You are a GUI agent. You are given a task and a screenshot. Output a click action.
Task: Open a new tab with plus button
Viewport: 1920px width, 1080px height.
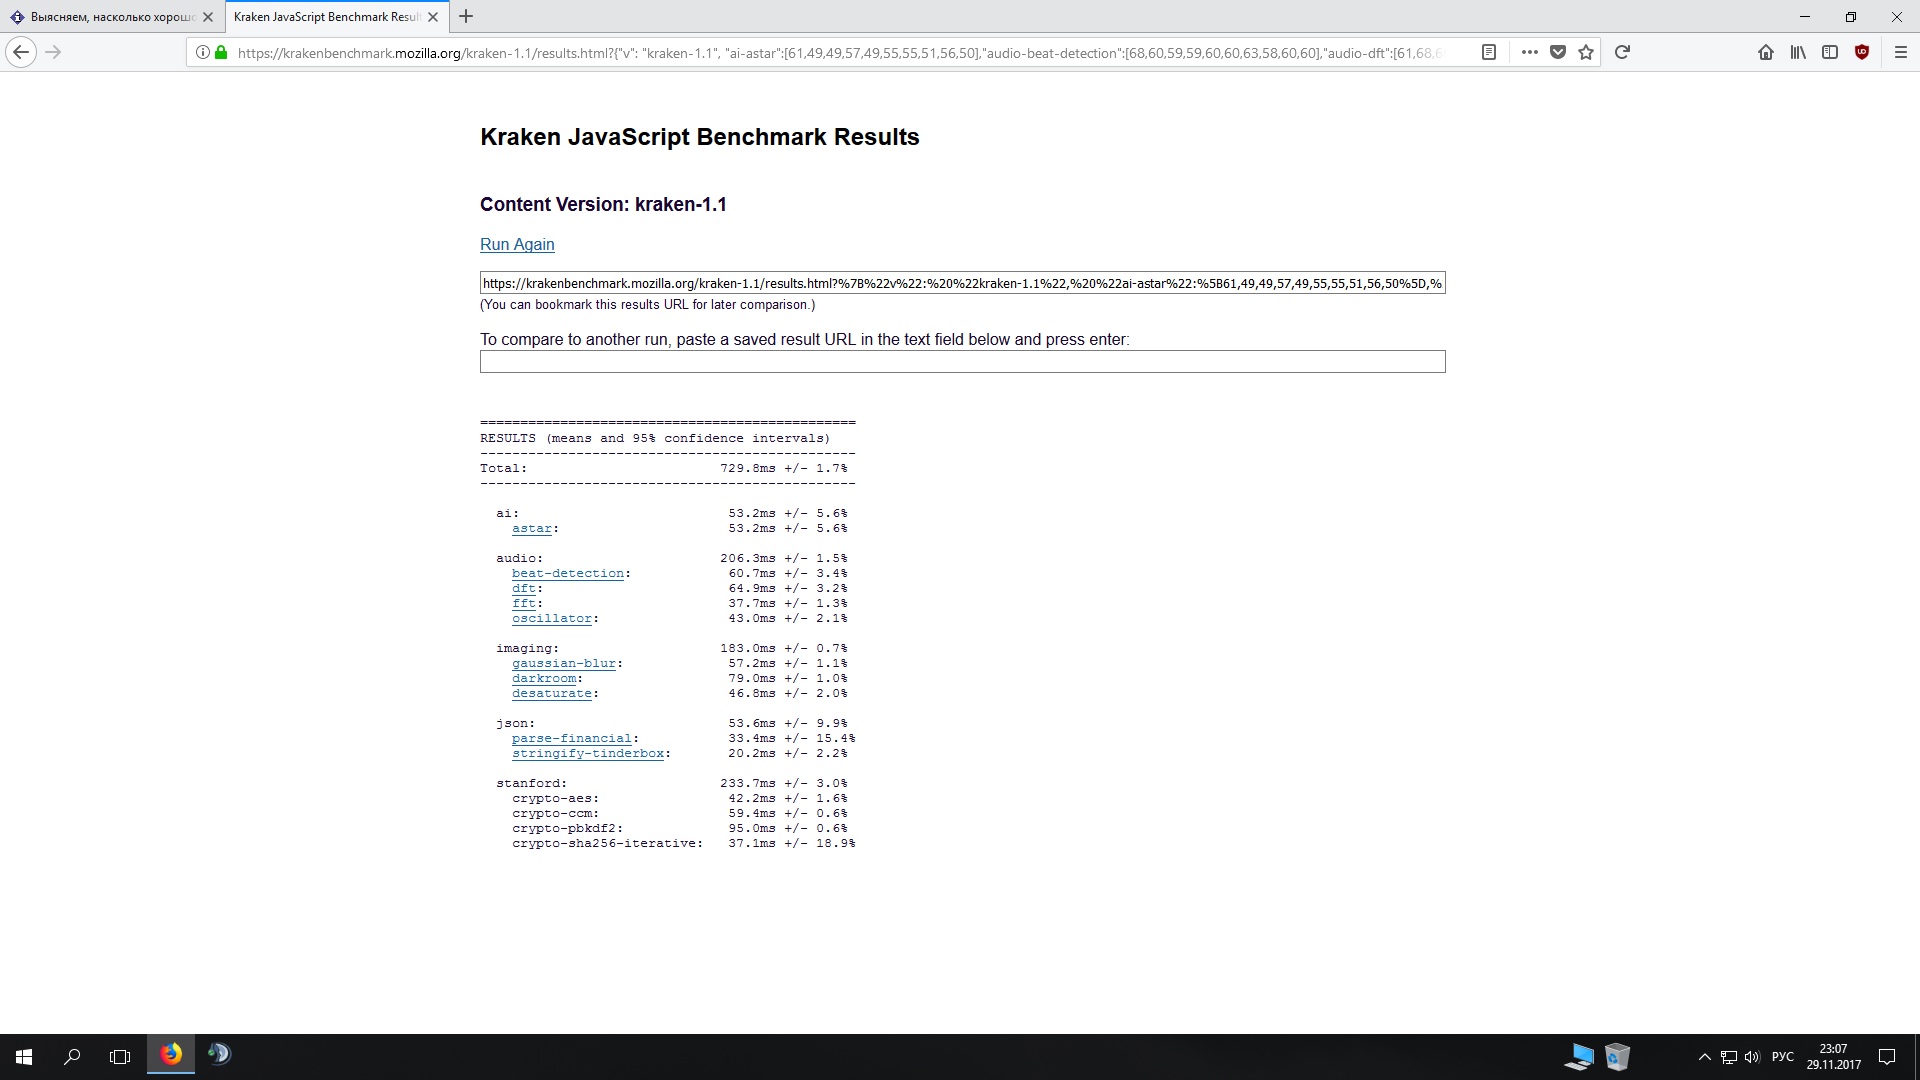tap(466, 16)
